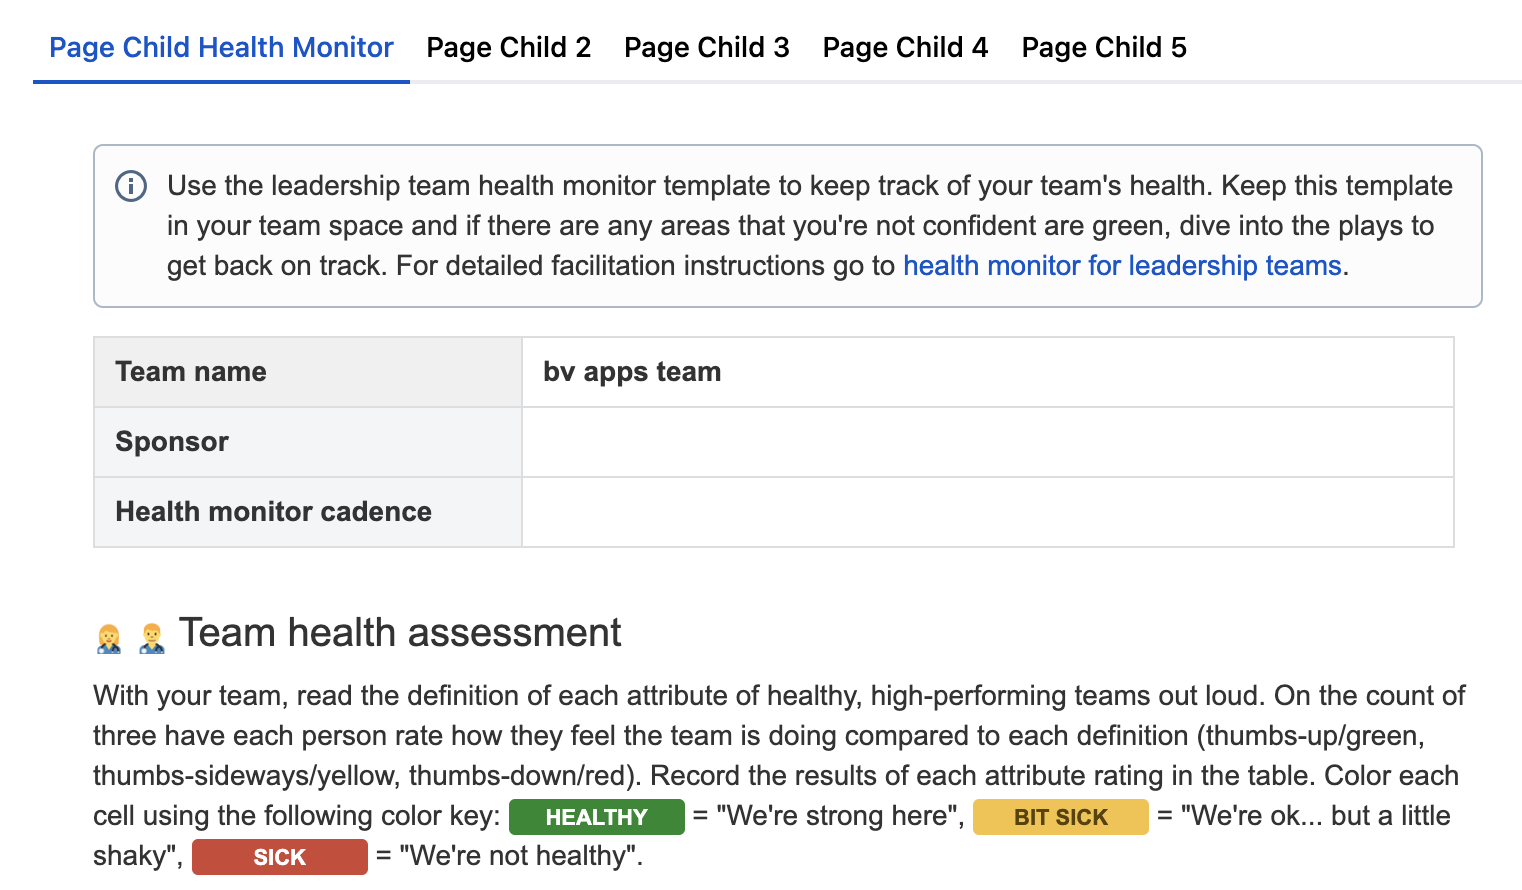The image size is (1522, 890).
Task: Click the yellow BIT SICK status lozenge
Action: (x=1060, y=817)
